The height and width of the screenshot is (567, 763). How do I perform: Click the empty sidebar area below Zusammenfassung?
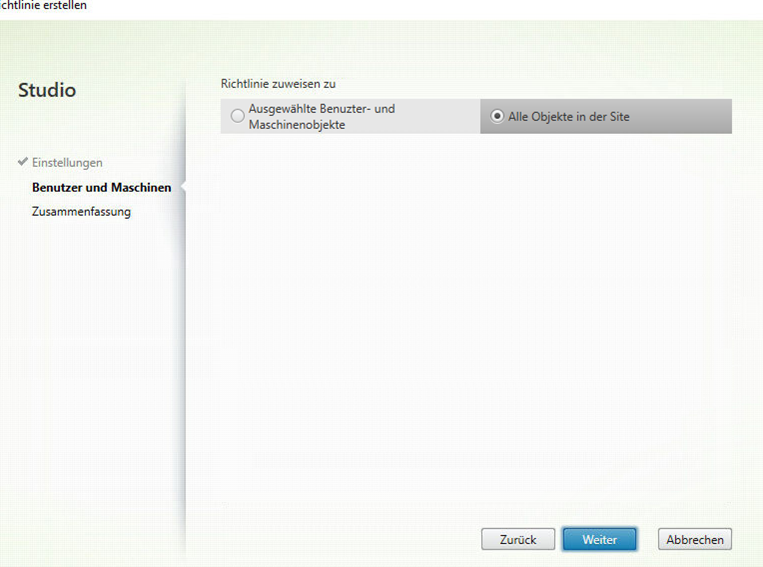coord(90,380)
